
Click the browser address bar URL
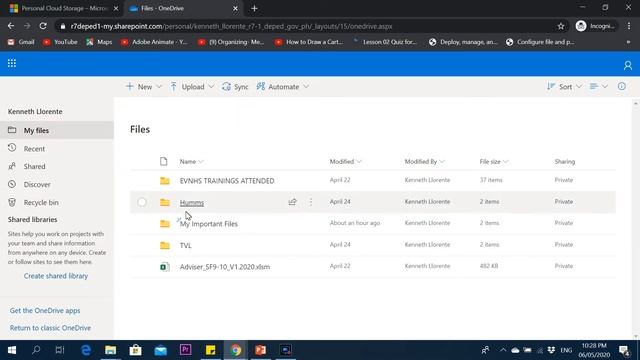click(x=231, y=26)
